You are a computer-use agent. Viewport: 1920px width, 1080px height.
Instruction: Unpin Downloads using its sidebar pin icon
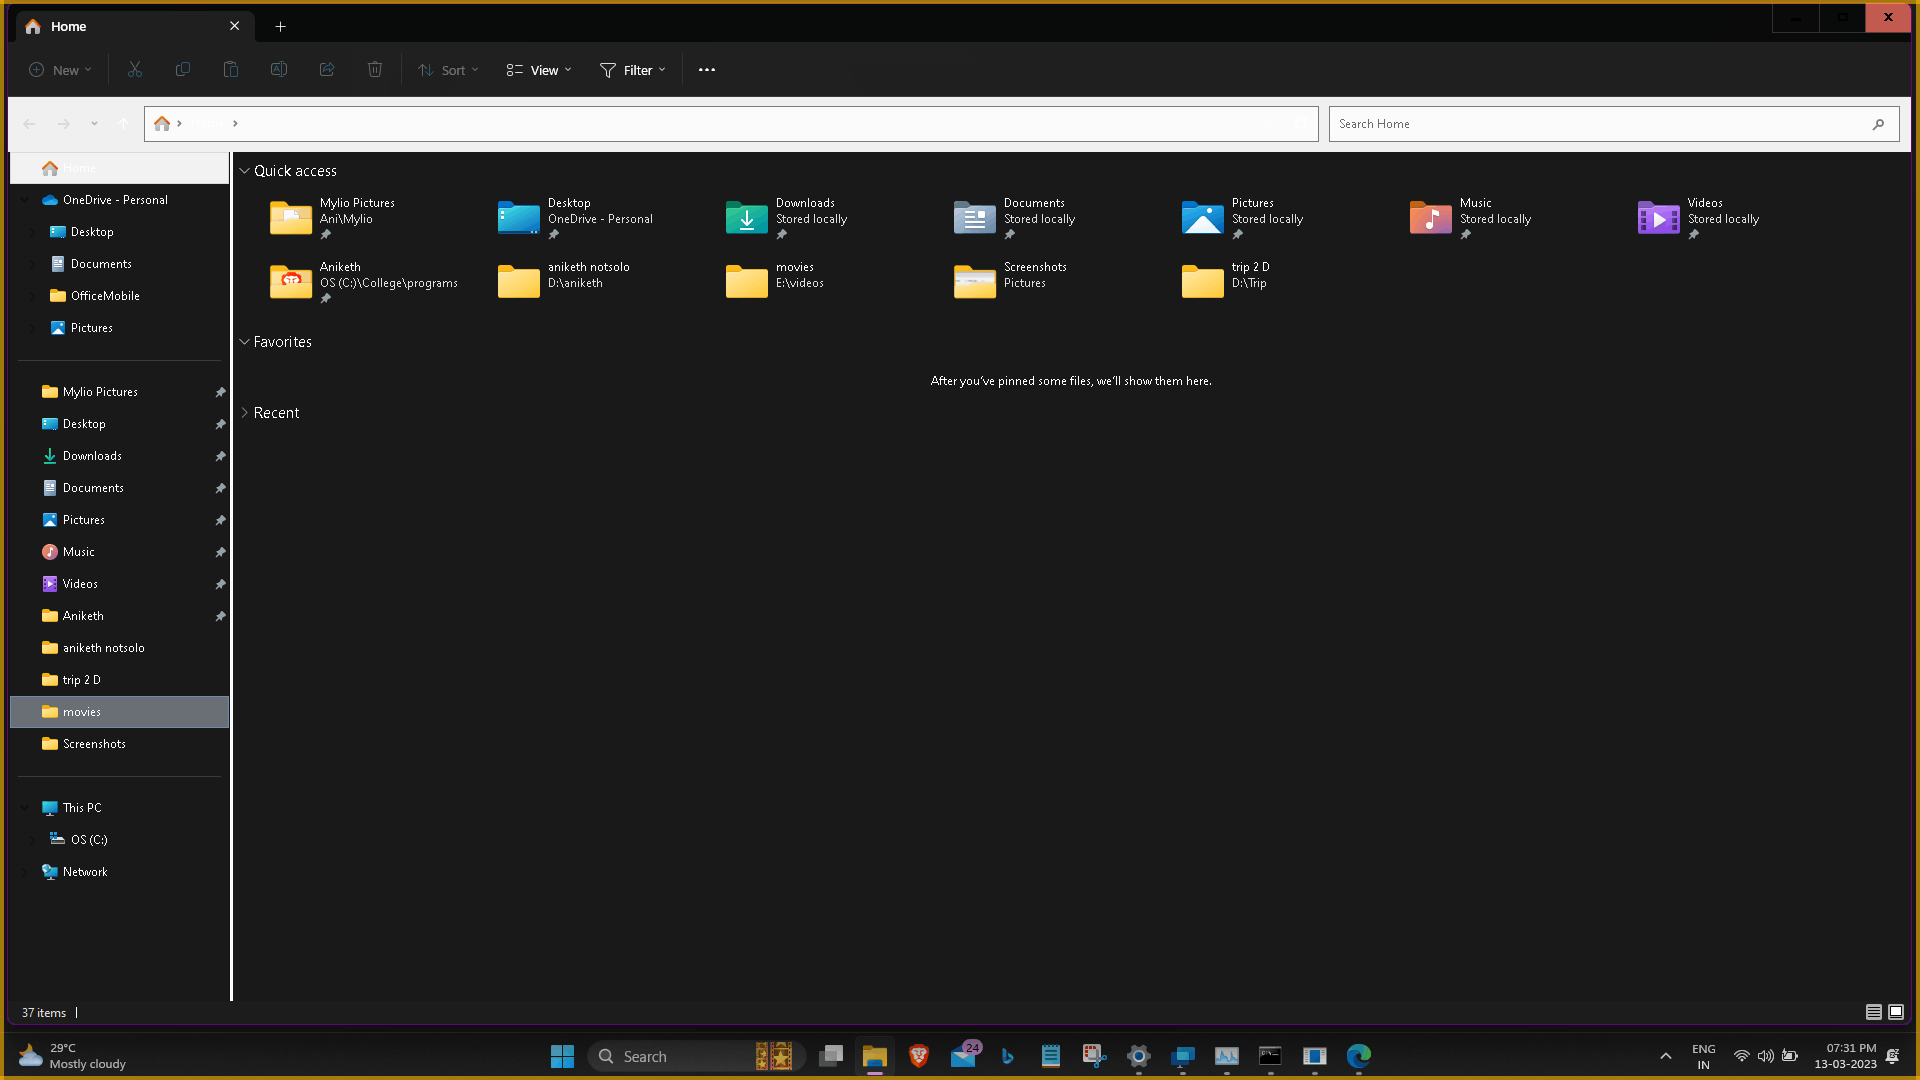pos(220,456)
